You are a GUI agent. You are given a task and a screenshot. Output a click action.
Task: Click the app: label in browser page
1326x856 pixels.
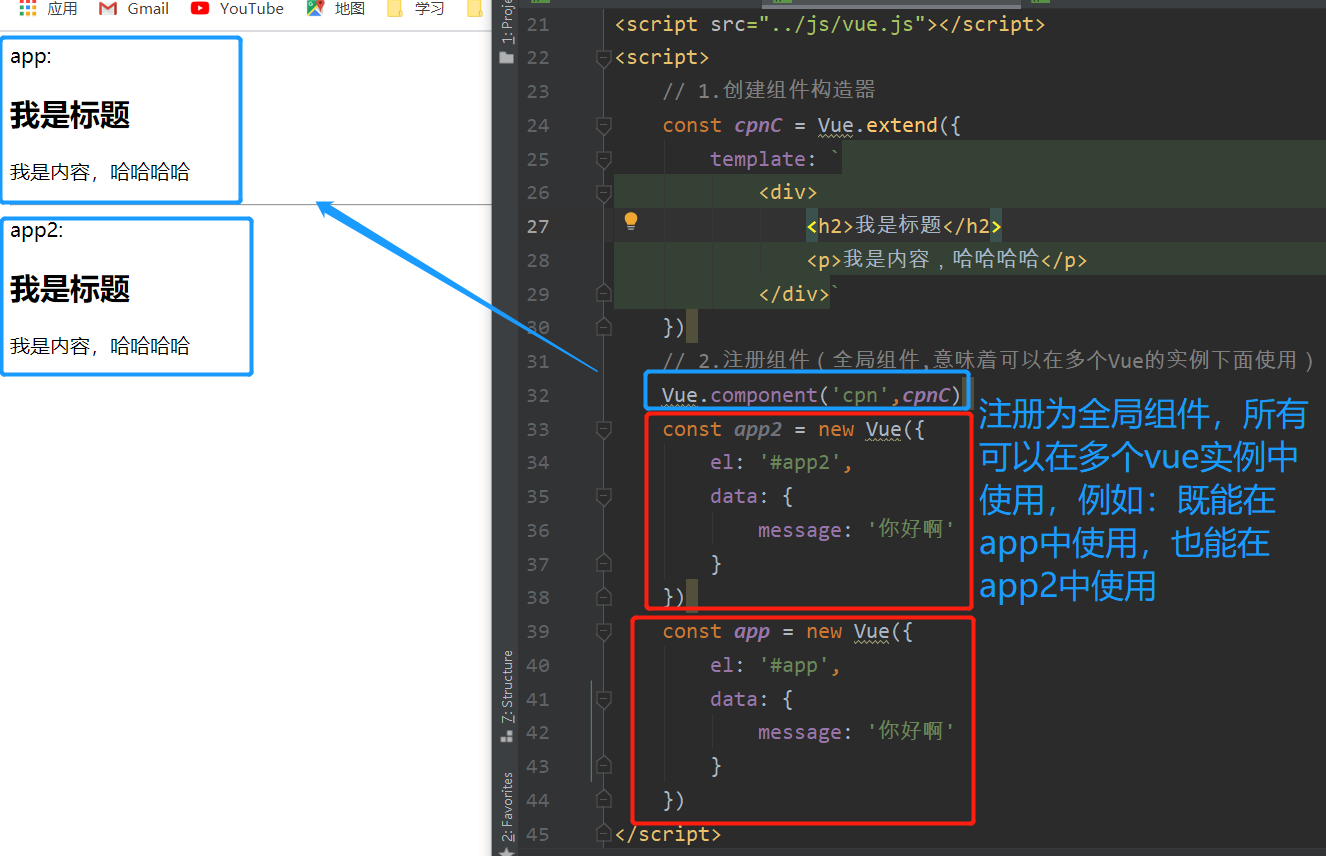[x=30, y=56]
